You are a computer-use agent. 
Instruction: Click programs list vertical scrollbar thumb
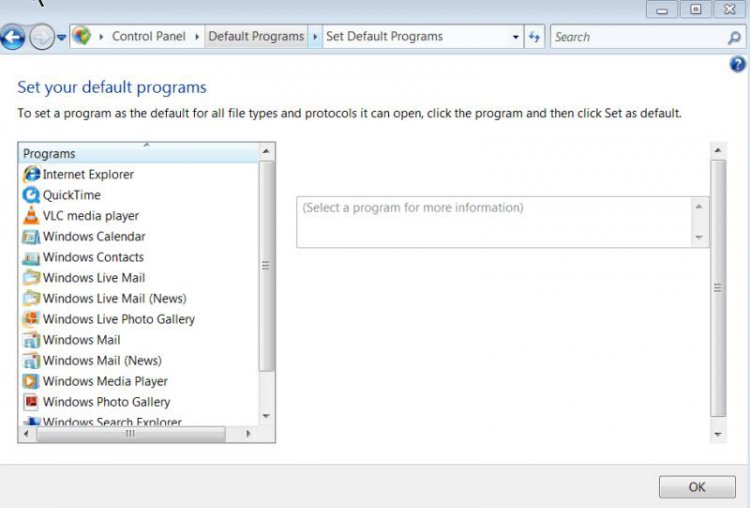click(266, 266)
